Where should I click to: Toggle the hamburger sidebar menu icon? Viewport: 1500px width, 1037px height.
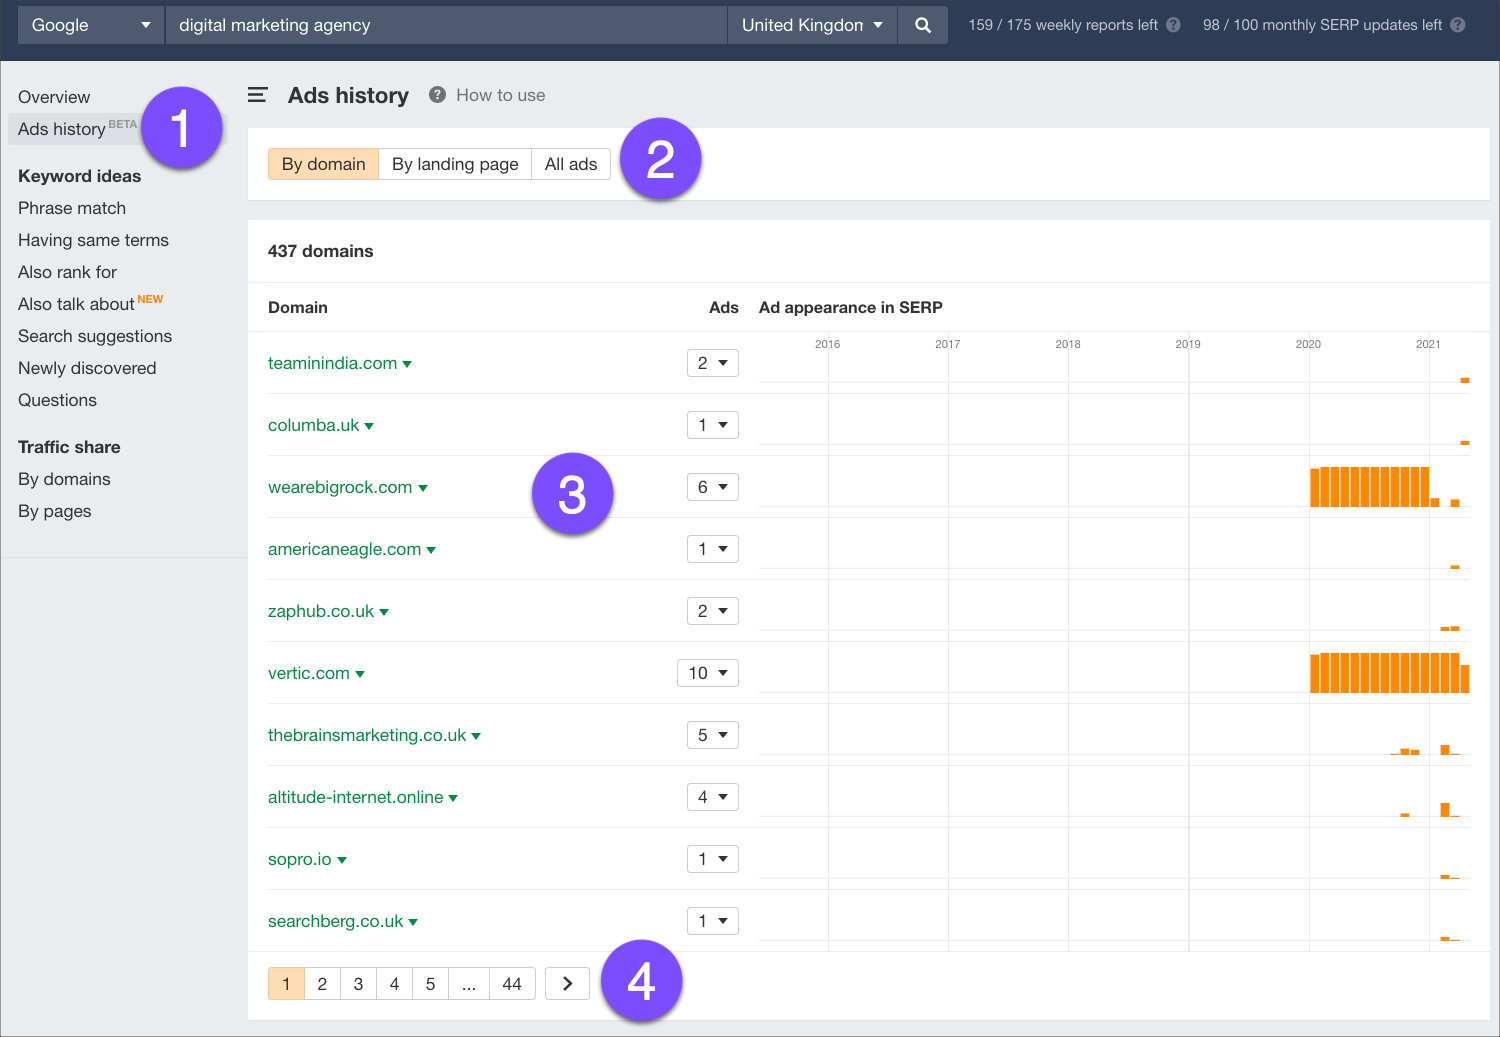[x=258, y=95]
